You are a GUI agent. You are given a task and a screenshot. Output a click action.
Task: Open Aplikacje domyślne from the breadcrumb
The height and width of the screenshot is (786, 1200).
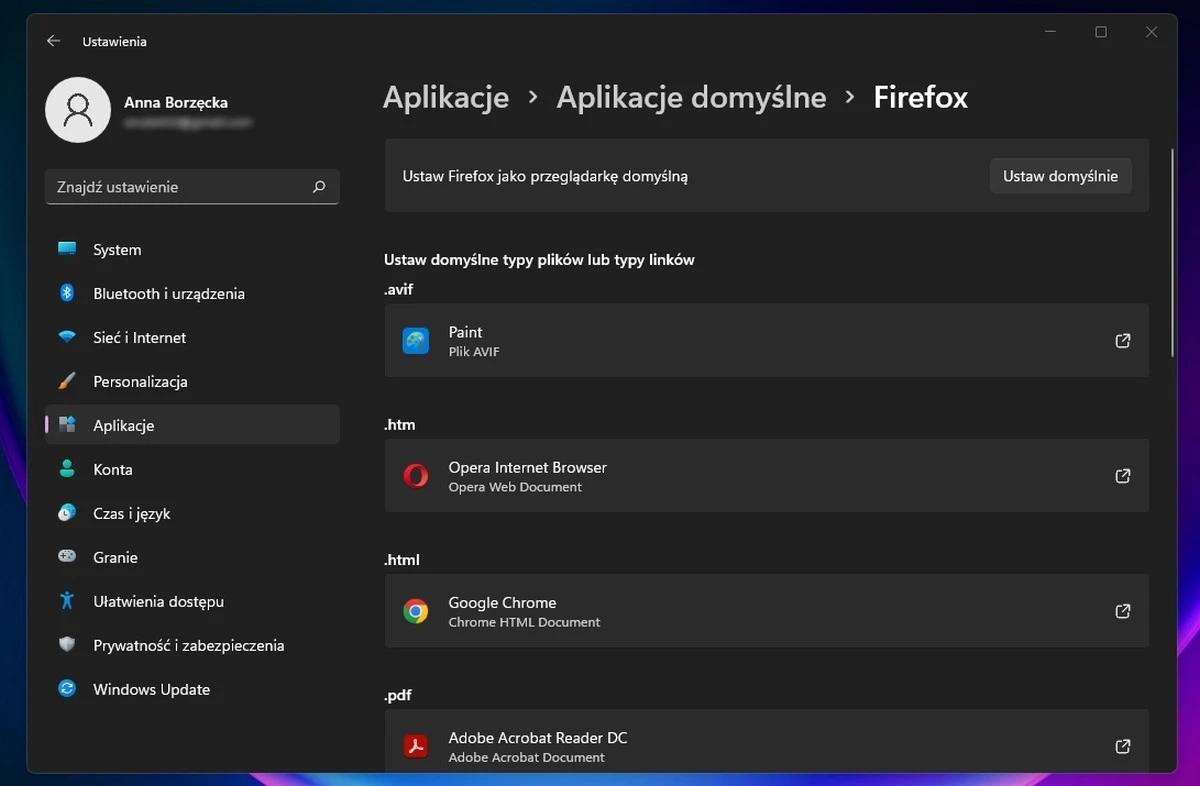691,97
